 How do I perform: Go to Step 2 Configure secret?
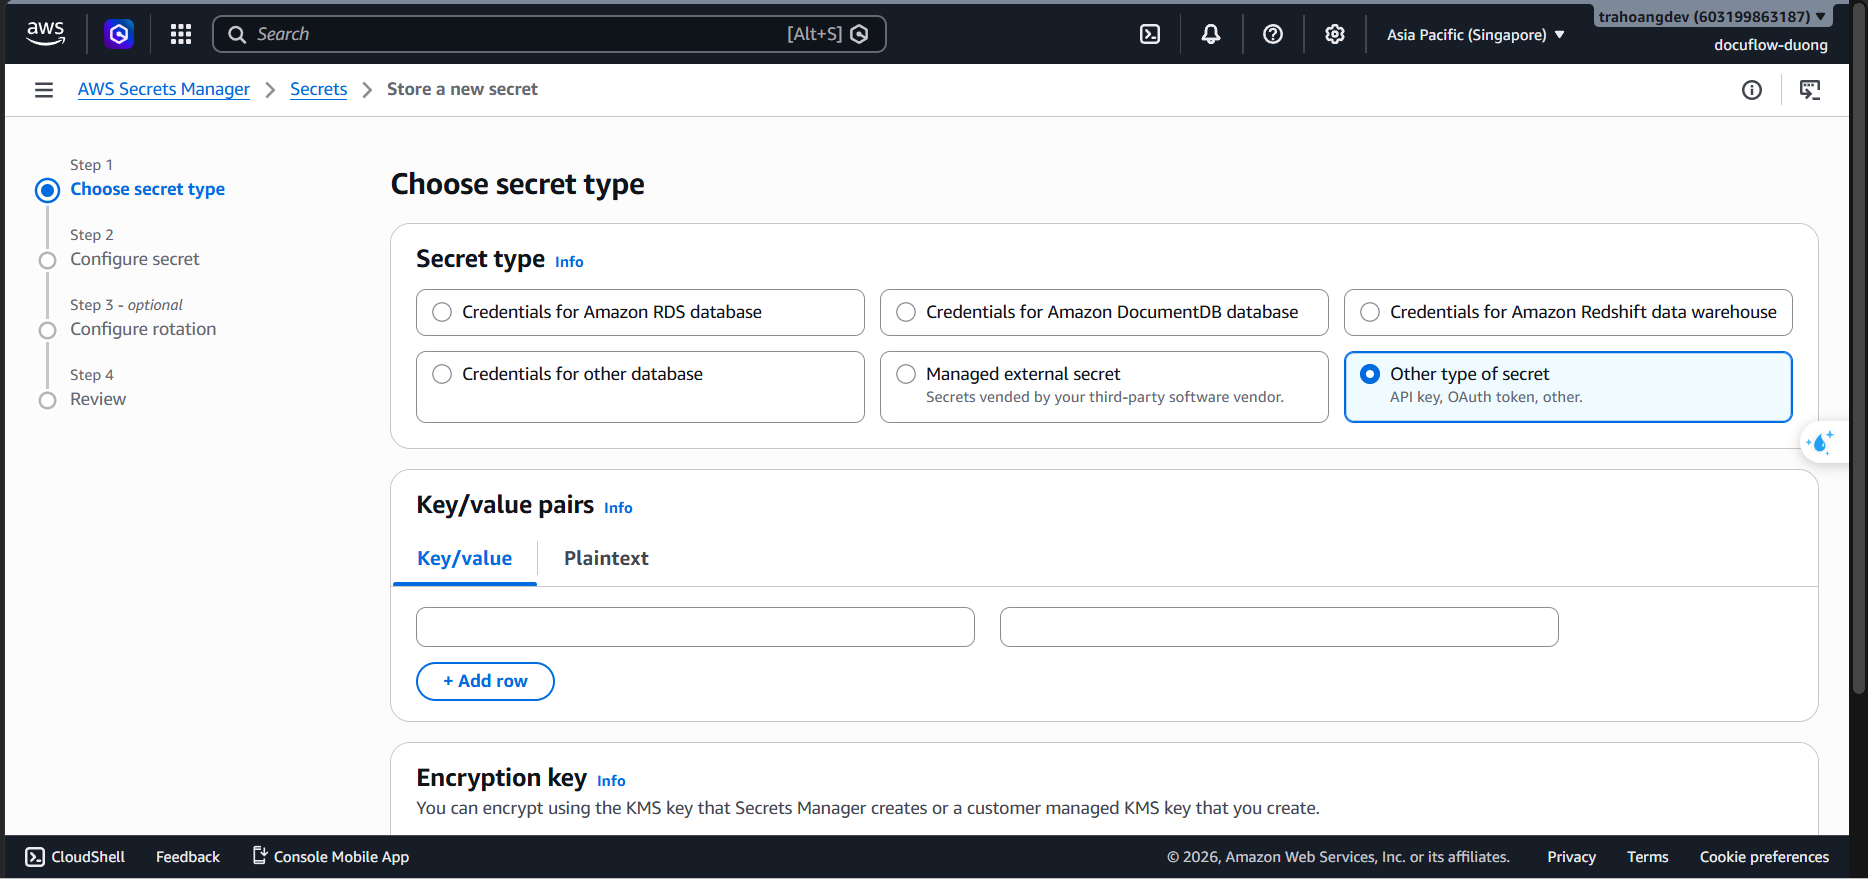135,259
